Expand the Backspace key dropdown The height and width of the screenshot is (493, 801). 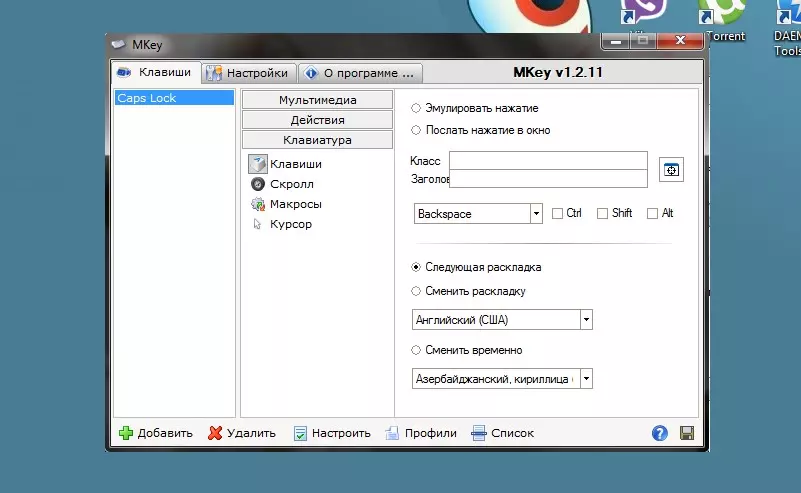click(535, 214)
